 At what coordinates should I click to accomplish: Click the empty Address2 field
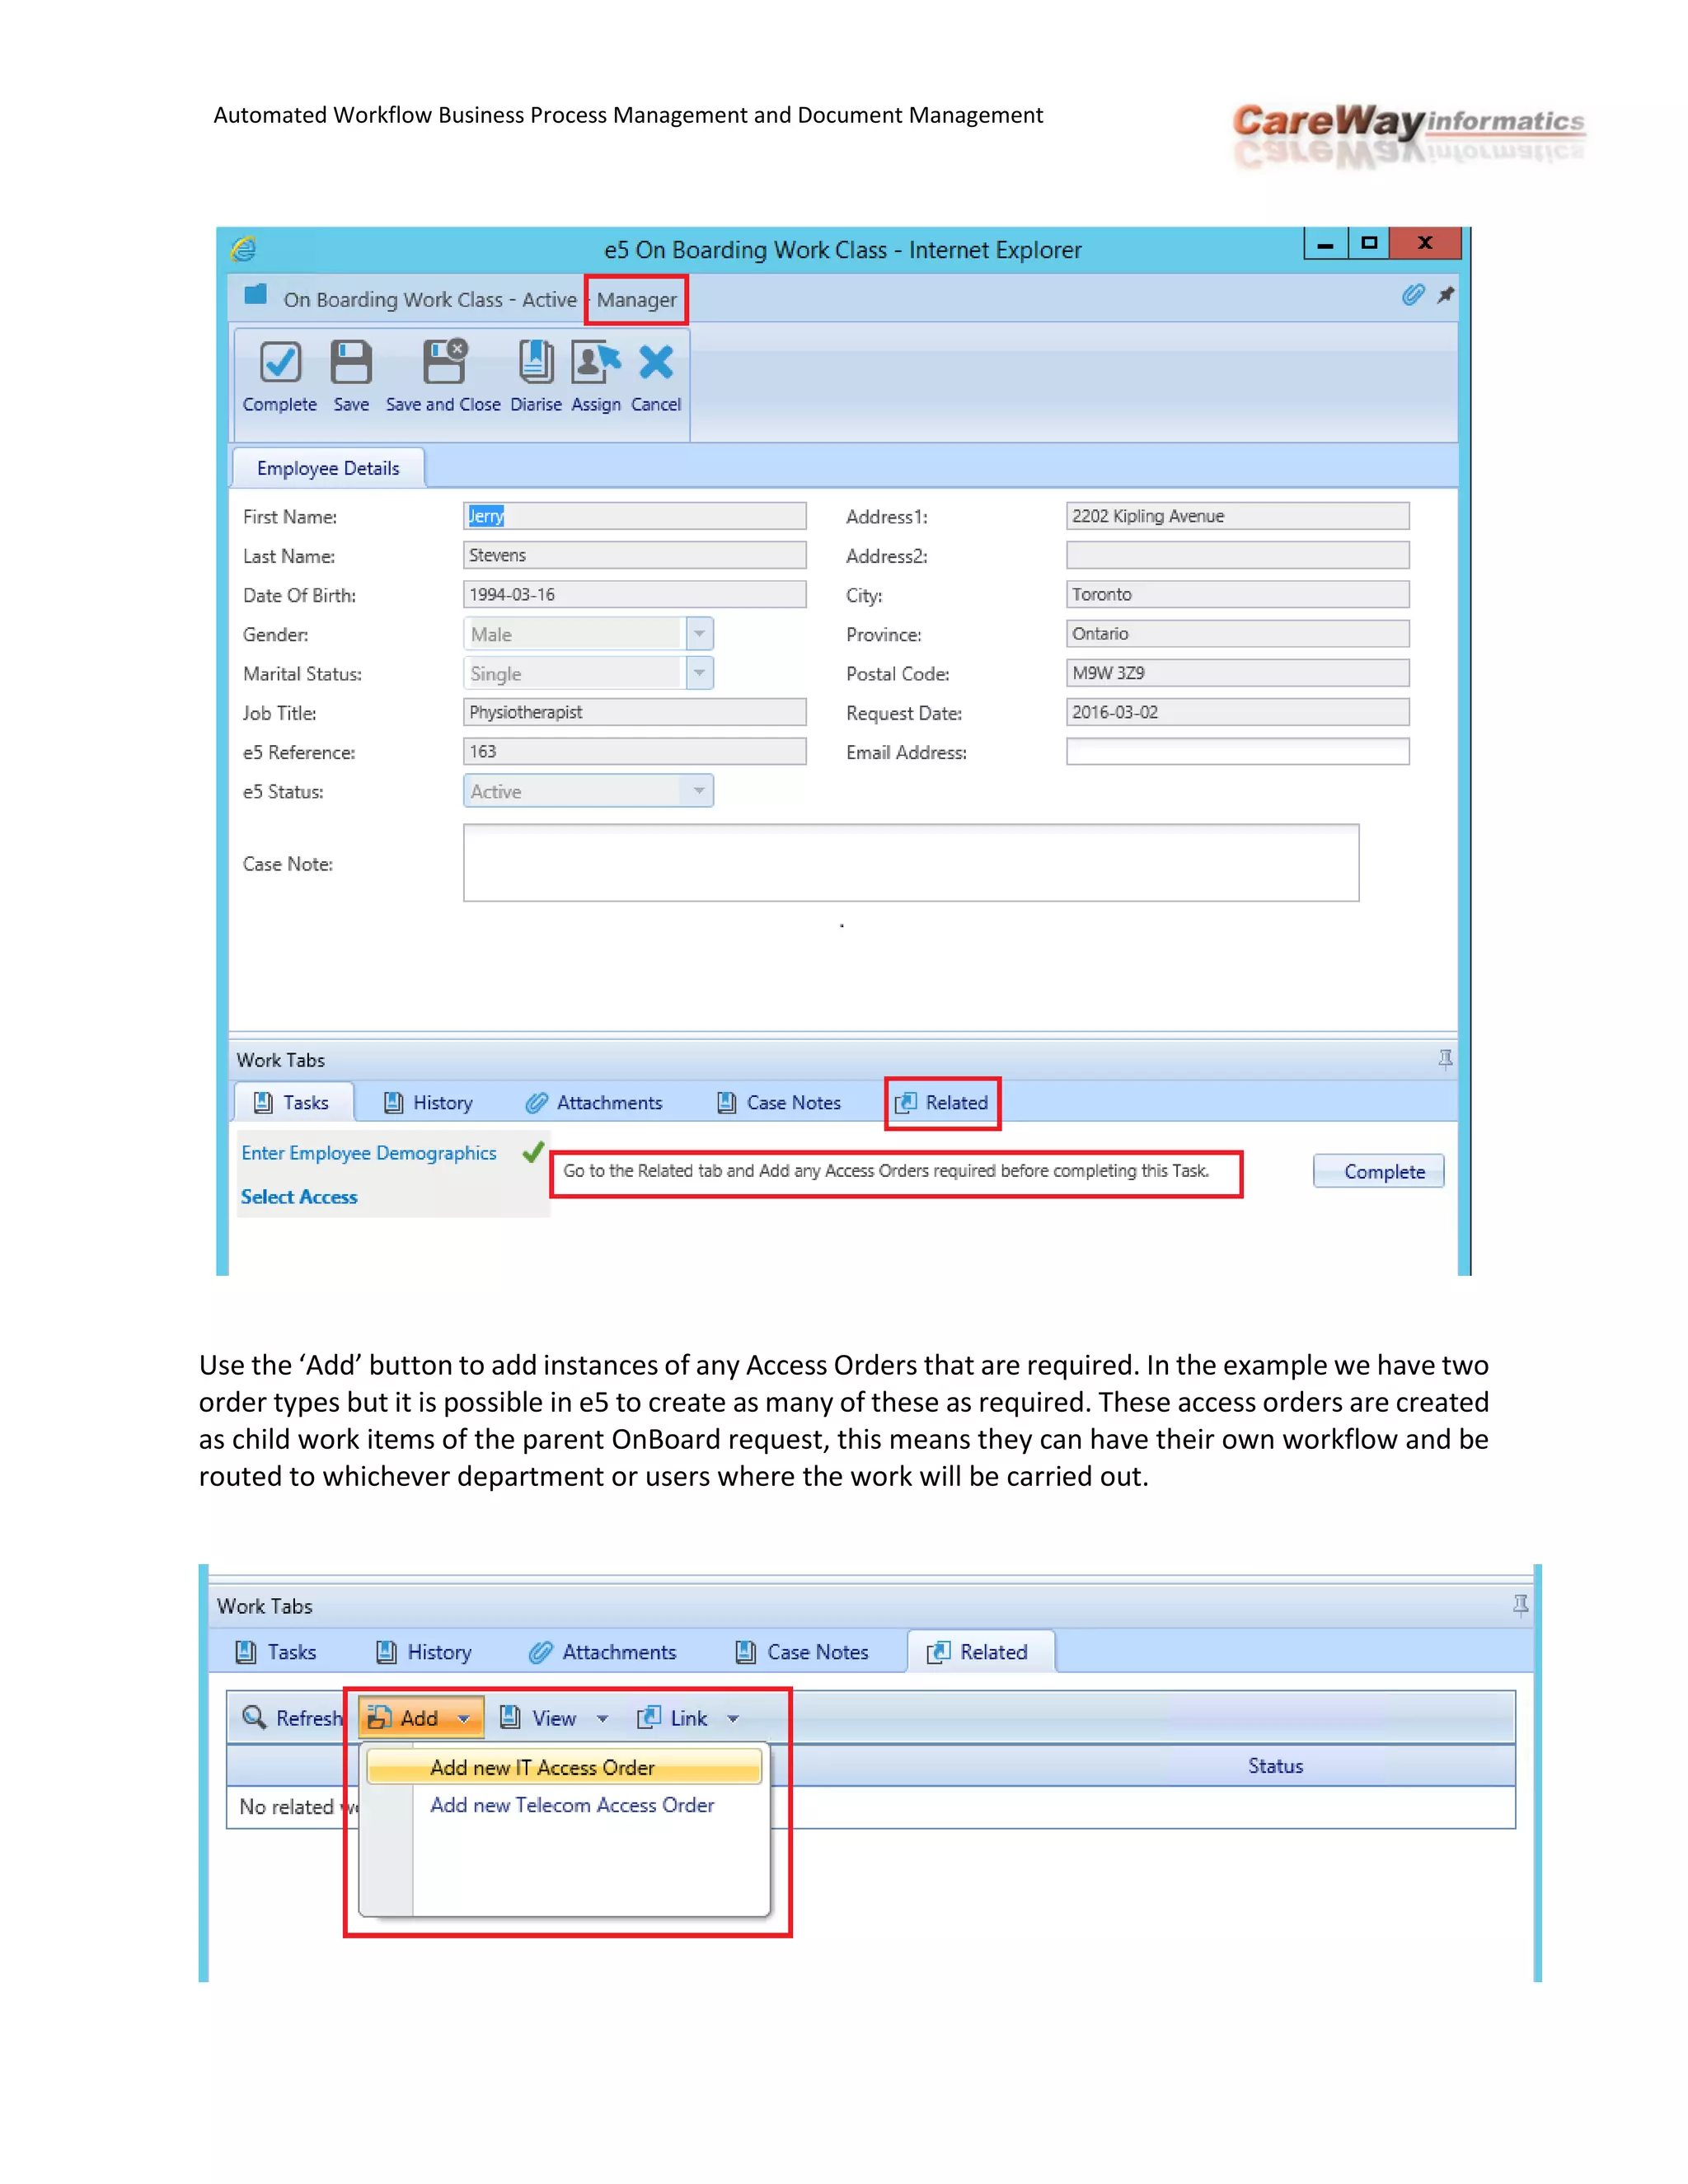(1238, 555)
